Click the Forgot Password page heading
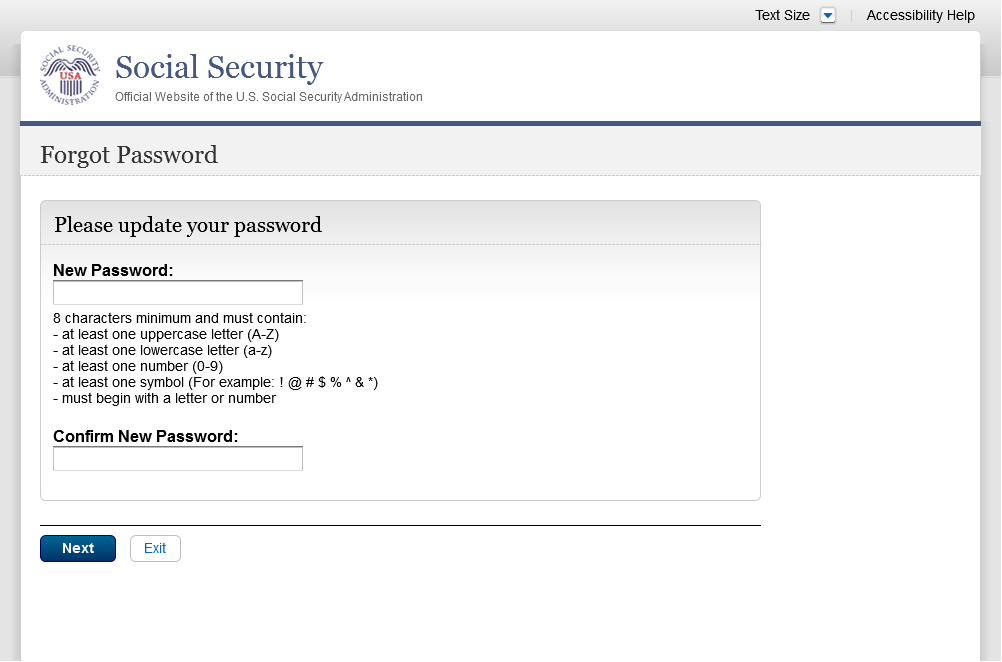The height and width of the screenshot is (662, 1002). click(129, 155)
